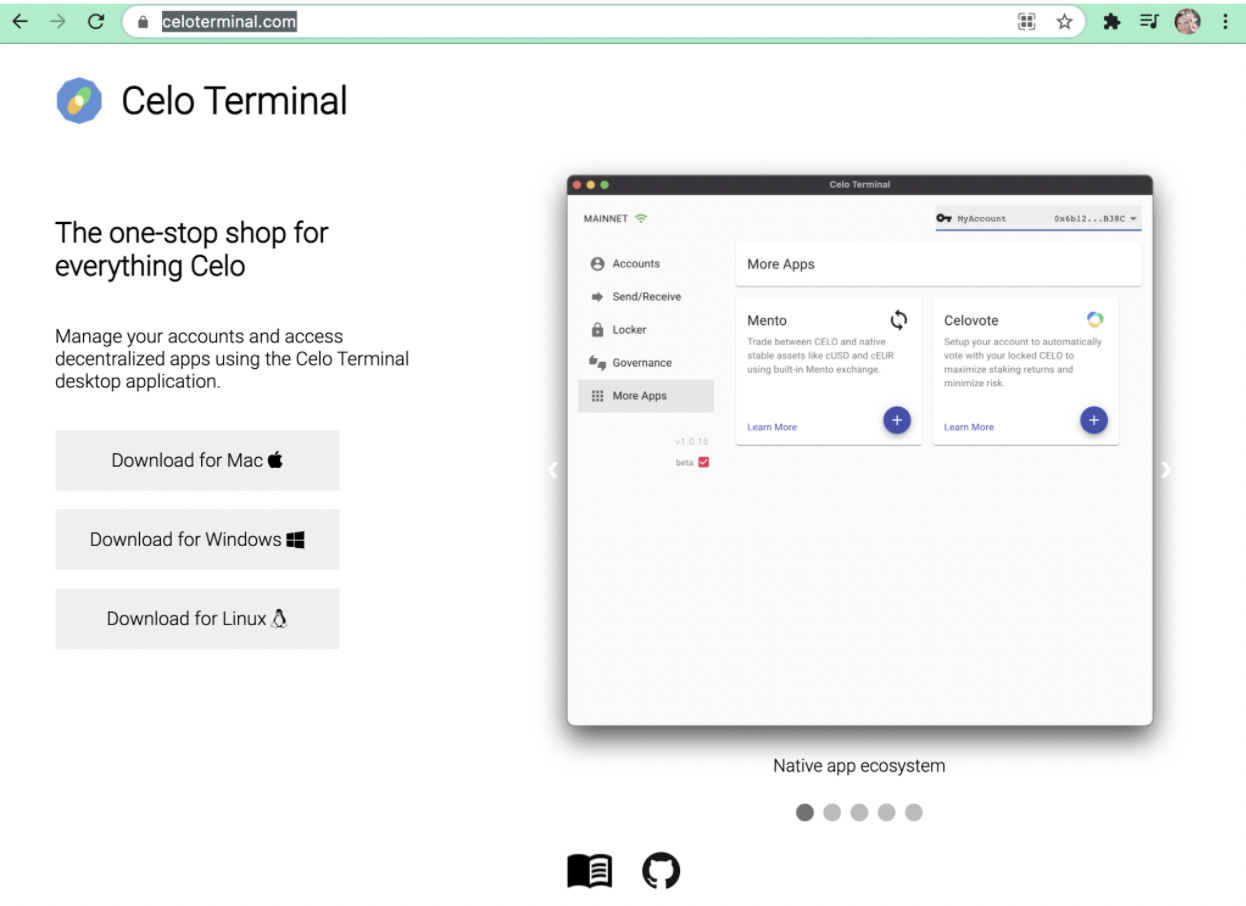1246x906 pixels.
Task: Click the Accounts person icon in sidebar
Action: tap(598, 264)
